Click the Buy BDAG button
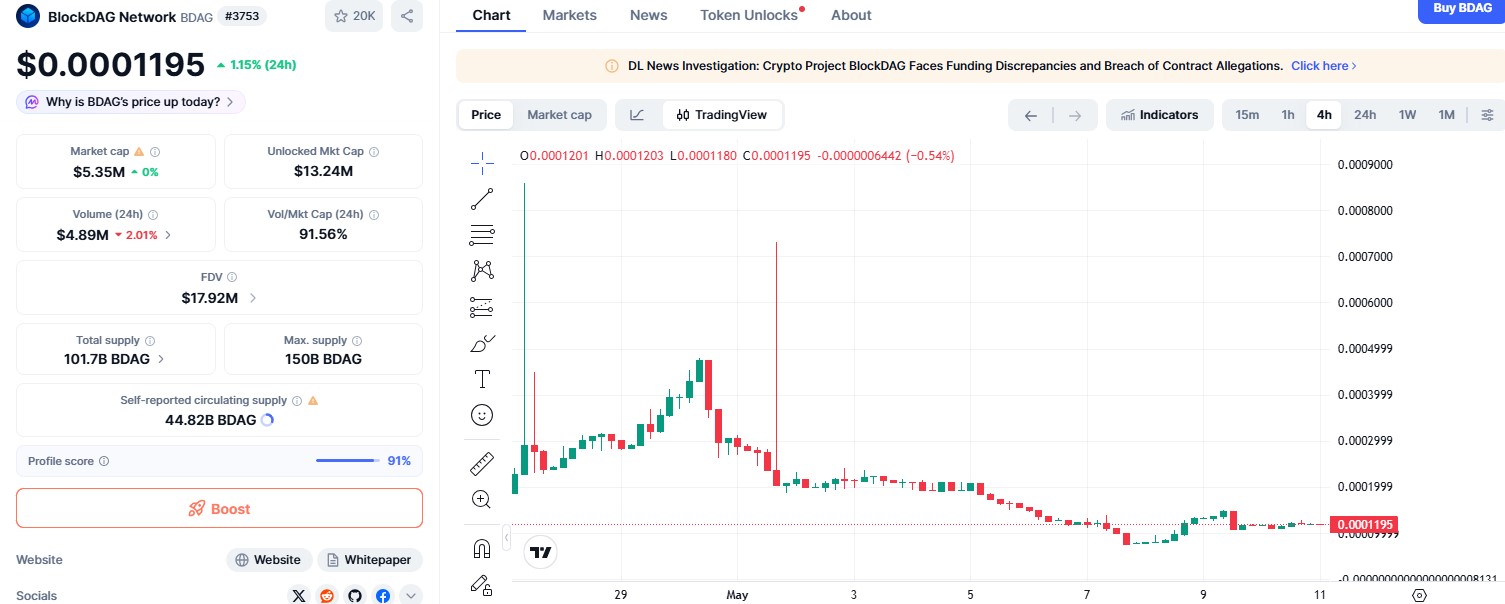This screenshot has width=1505, height=604. point(1461,9)
